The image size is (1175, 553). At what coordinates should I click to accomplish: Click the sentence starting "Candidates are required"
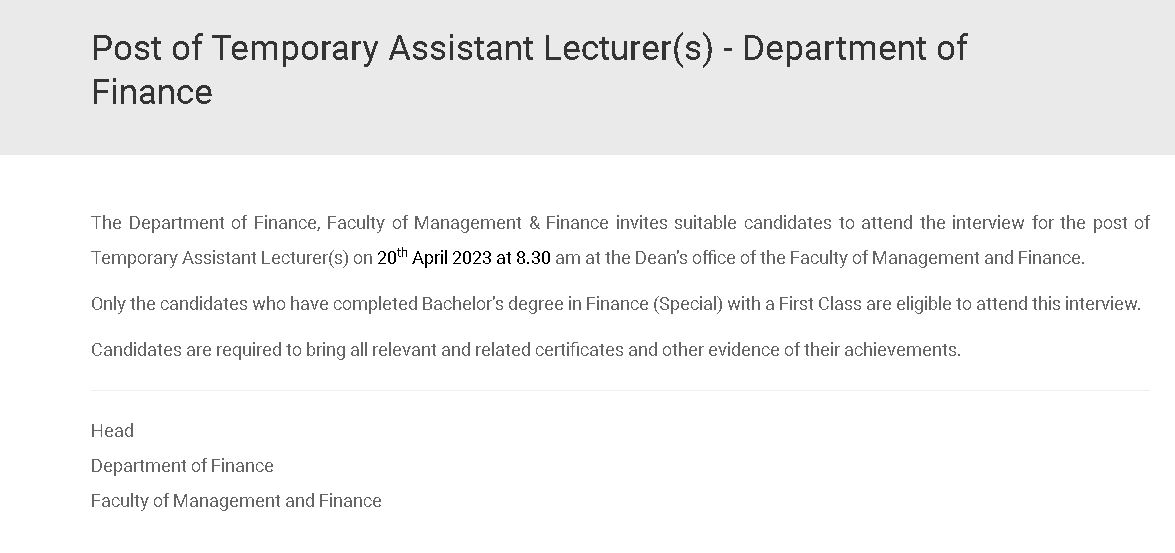[x=525, y=350]
